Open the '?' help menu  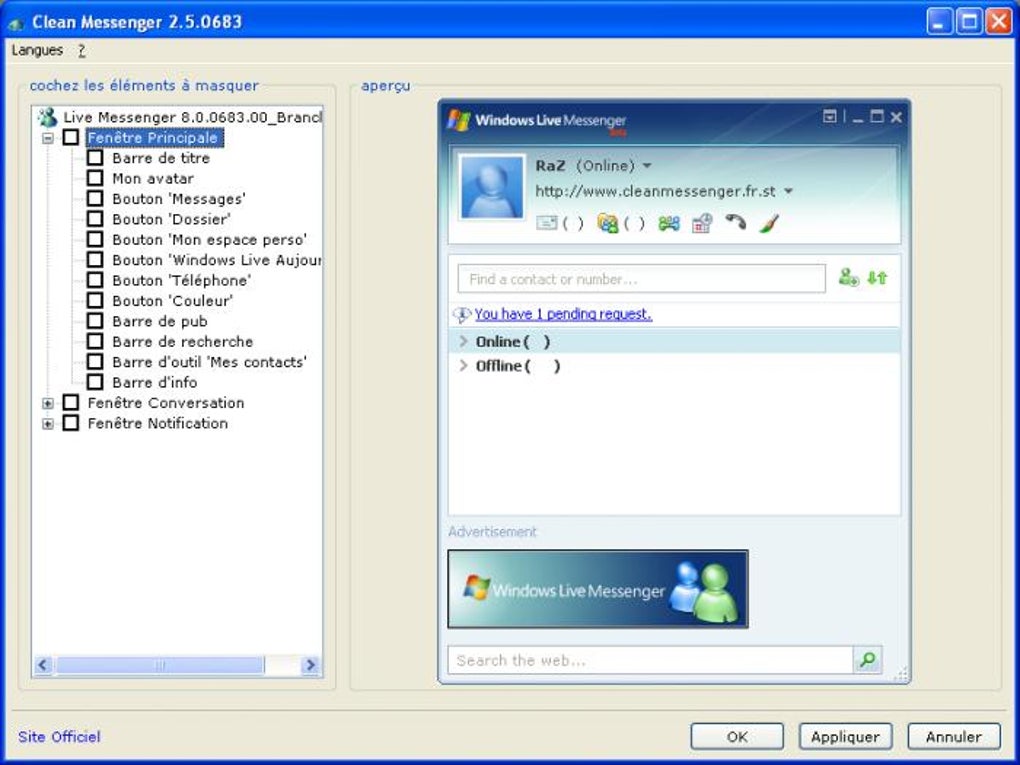[x=81, y=50]
